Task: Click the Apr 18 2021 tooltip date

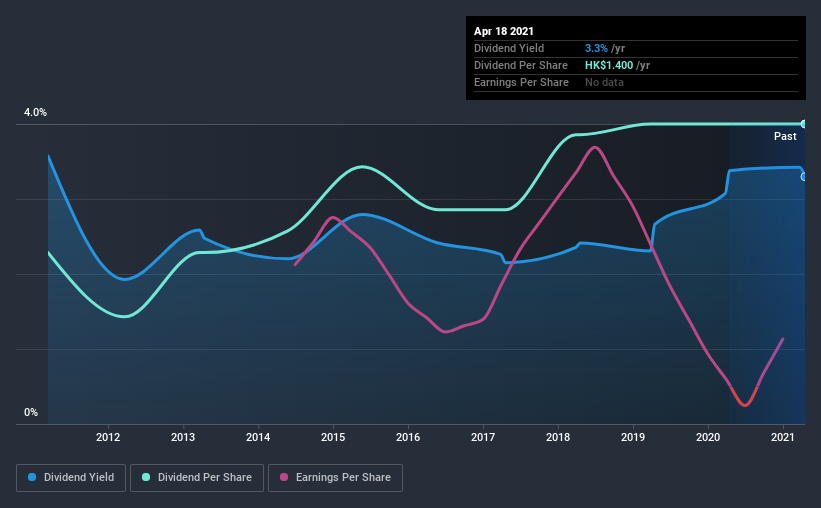Action: tap(504, 31)
